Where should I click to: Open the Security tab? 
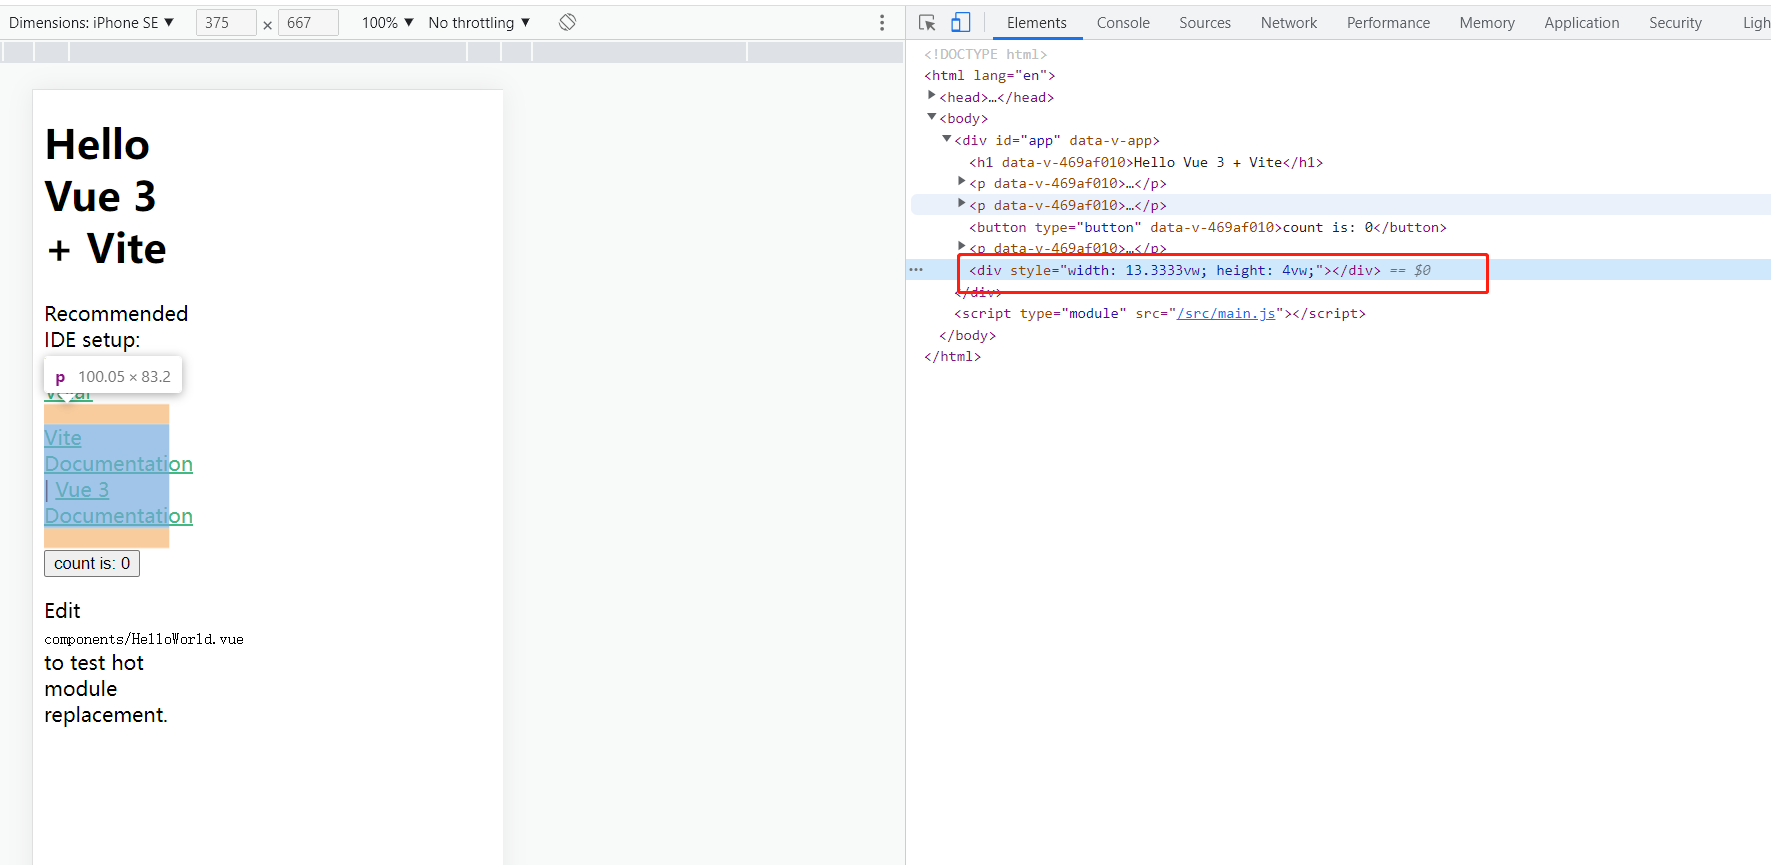coord(1675,22)
